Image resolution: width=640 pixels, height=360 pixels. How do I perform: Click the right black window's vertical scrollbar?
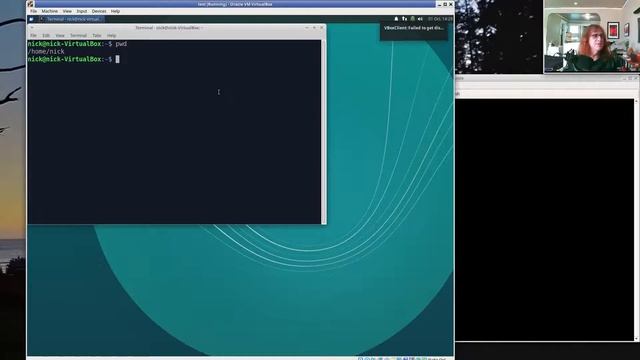click(x=637, y=220)
